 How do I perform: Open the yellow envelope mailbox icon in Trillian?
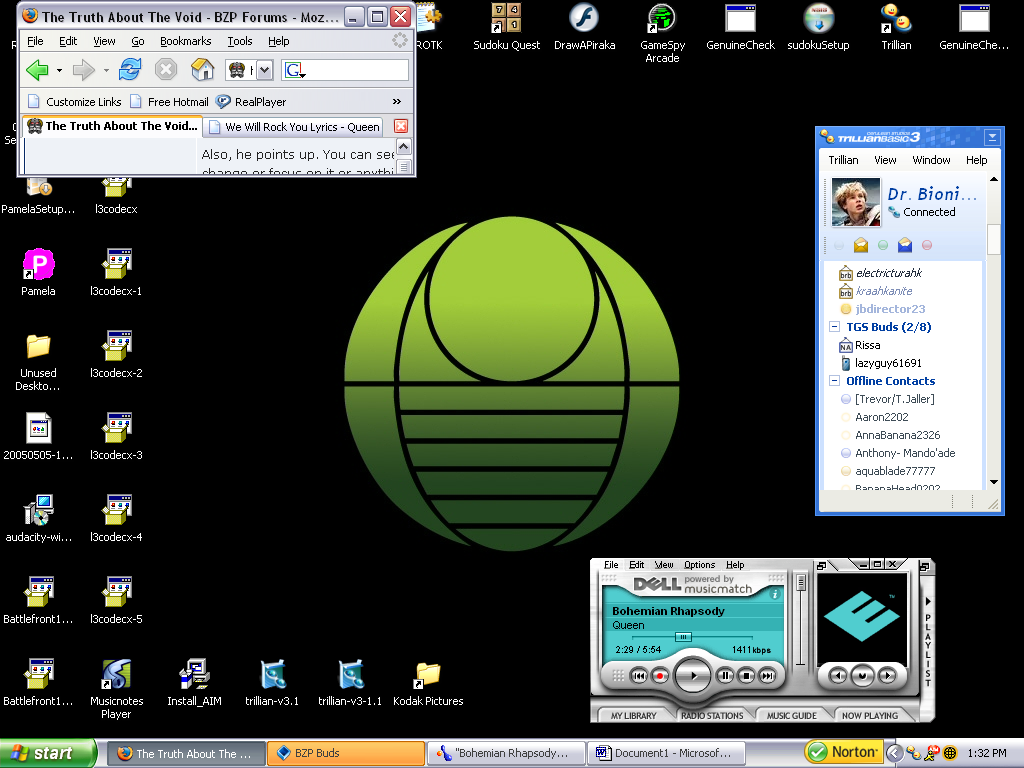861,244
